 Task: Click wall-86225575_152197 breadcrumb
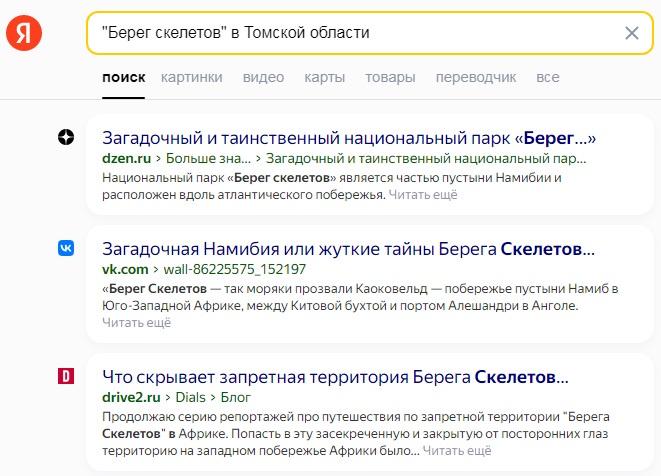235,269
